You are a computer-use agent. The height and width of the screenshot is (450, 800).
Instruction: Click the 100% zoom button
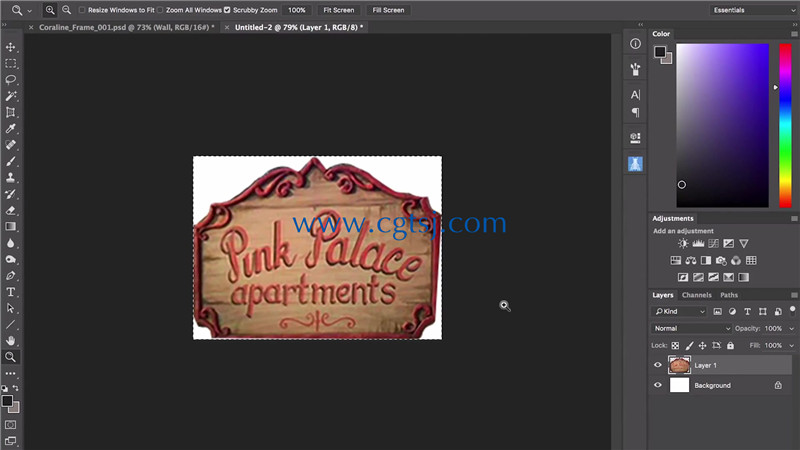(296, 10)
